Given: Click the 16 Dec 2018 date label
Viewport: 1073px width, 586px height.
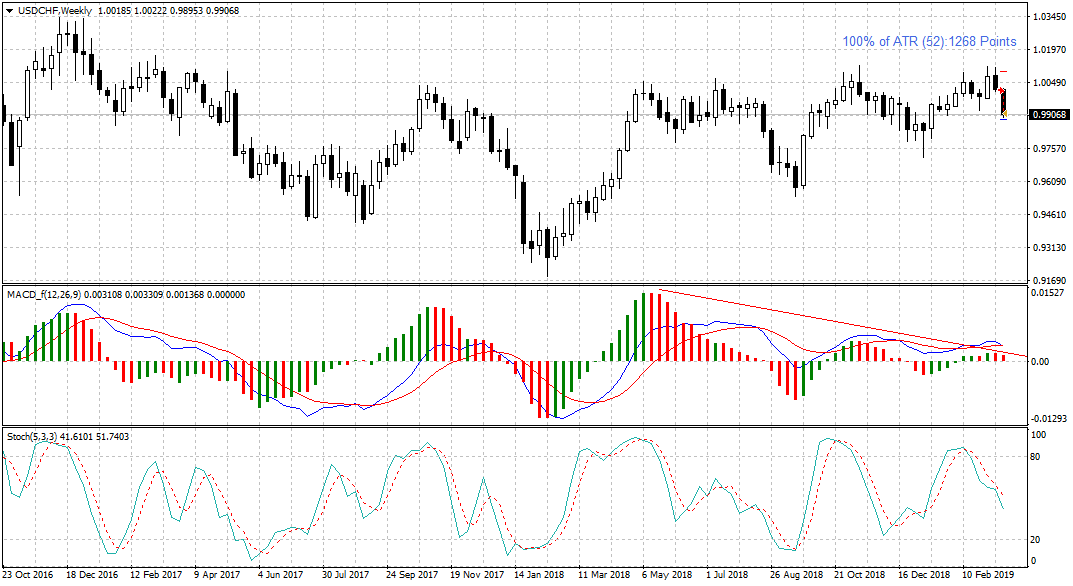Looking at the screenshot, I should click(x=924, y=574).
